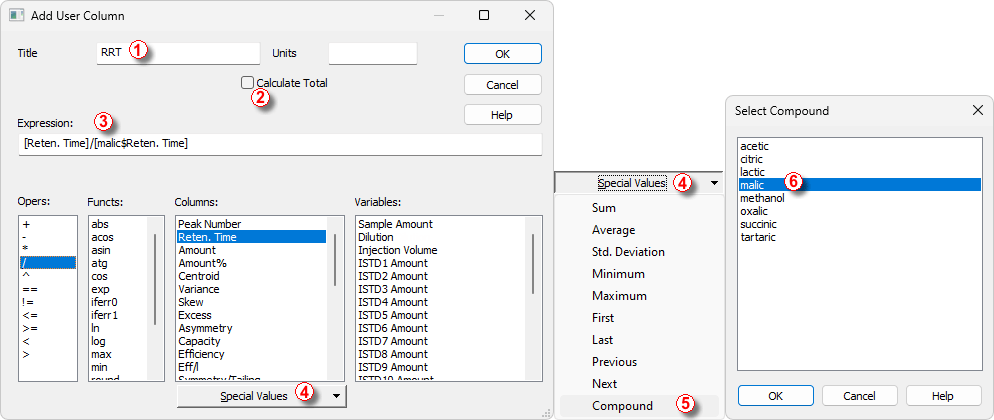Select the / operator in Opers list

pyautogui.click(x=48, y=263)
